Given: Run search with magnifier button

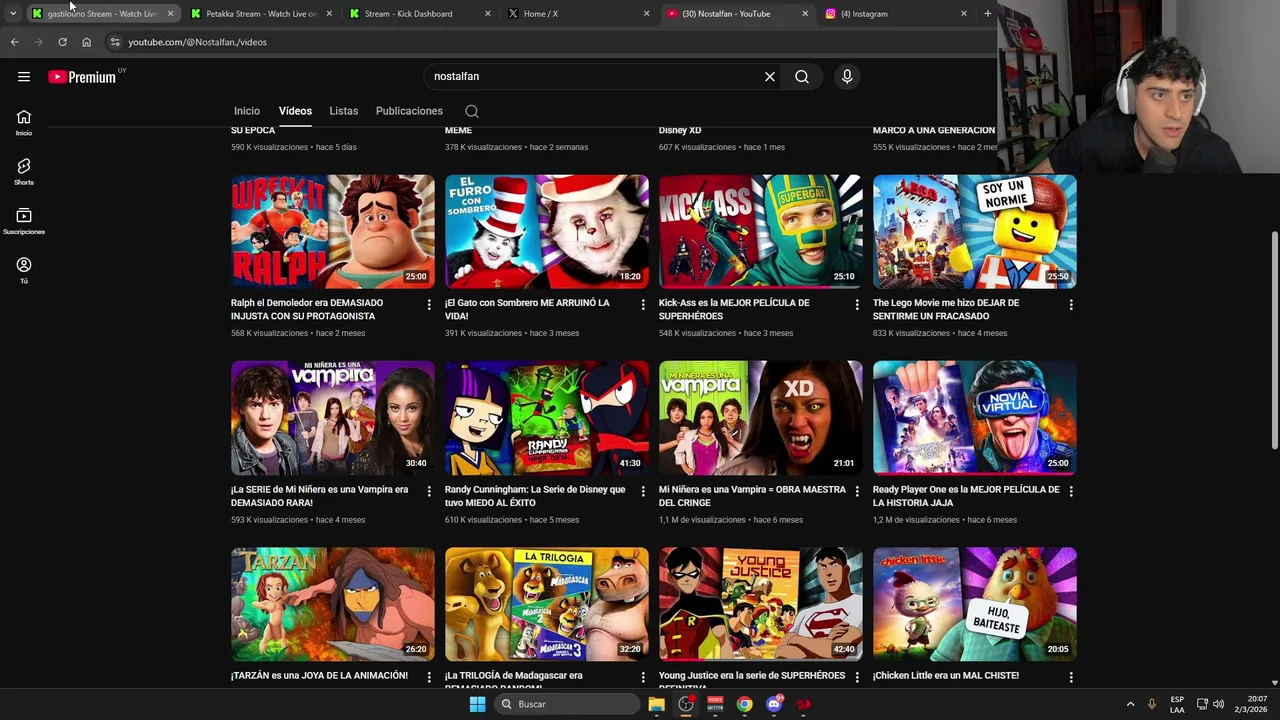Looking at the screenshot, I should tap(802, 76).
